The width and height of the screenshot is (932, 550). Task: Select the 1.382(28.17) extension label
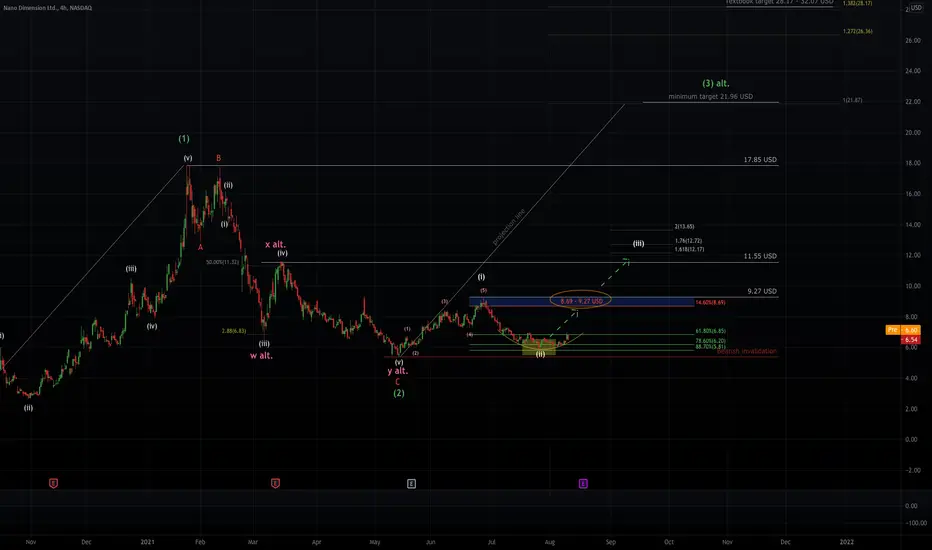tap(858, 4)
